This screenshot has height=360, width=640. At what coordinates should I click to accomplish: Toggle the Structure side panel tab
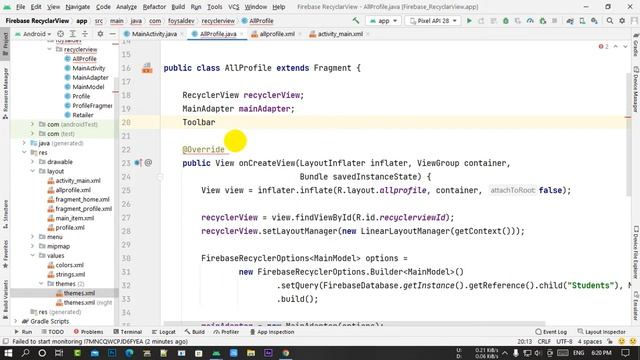[5, 214]
